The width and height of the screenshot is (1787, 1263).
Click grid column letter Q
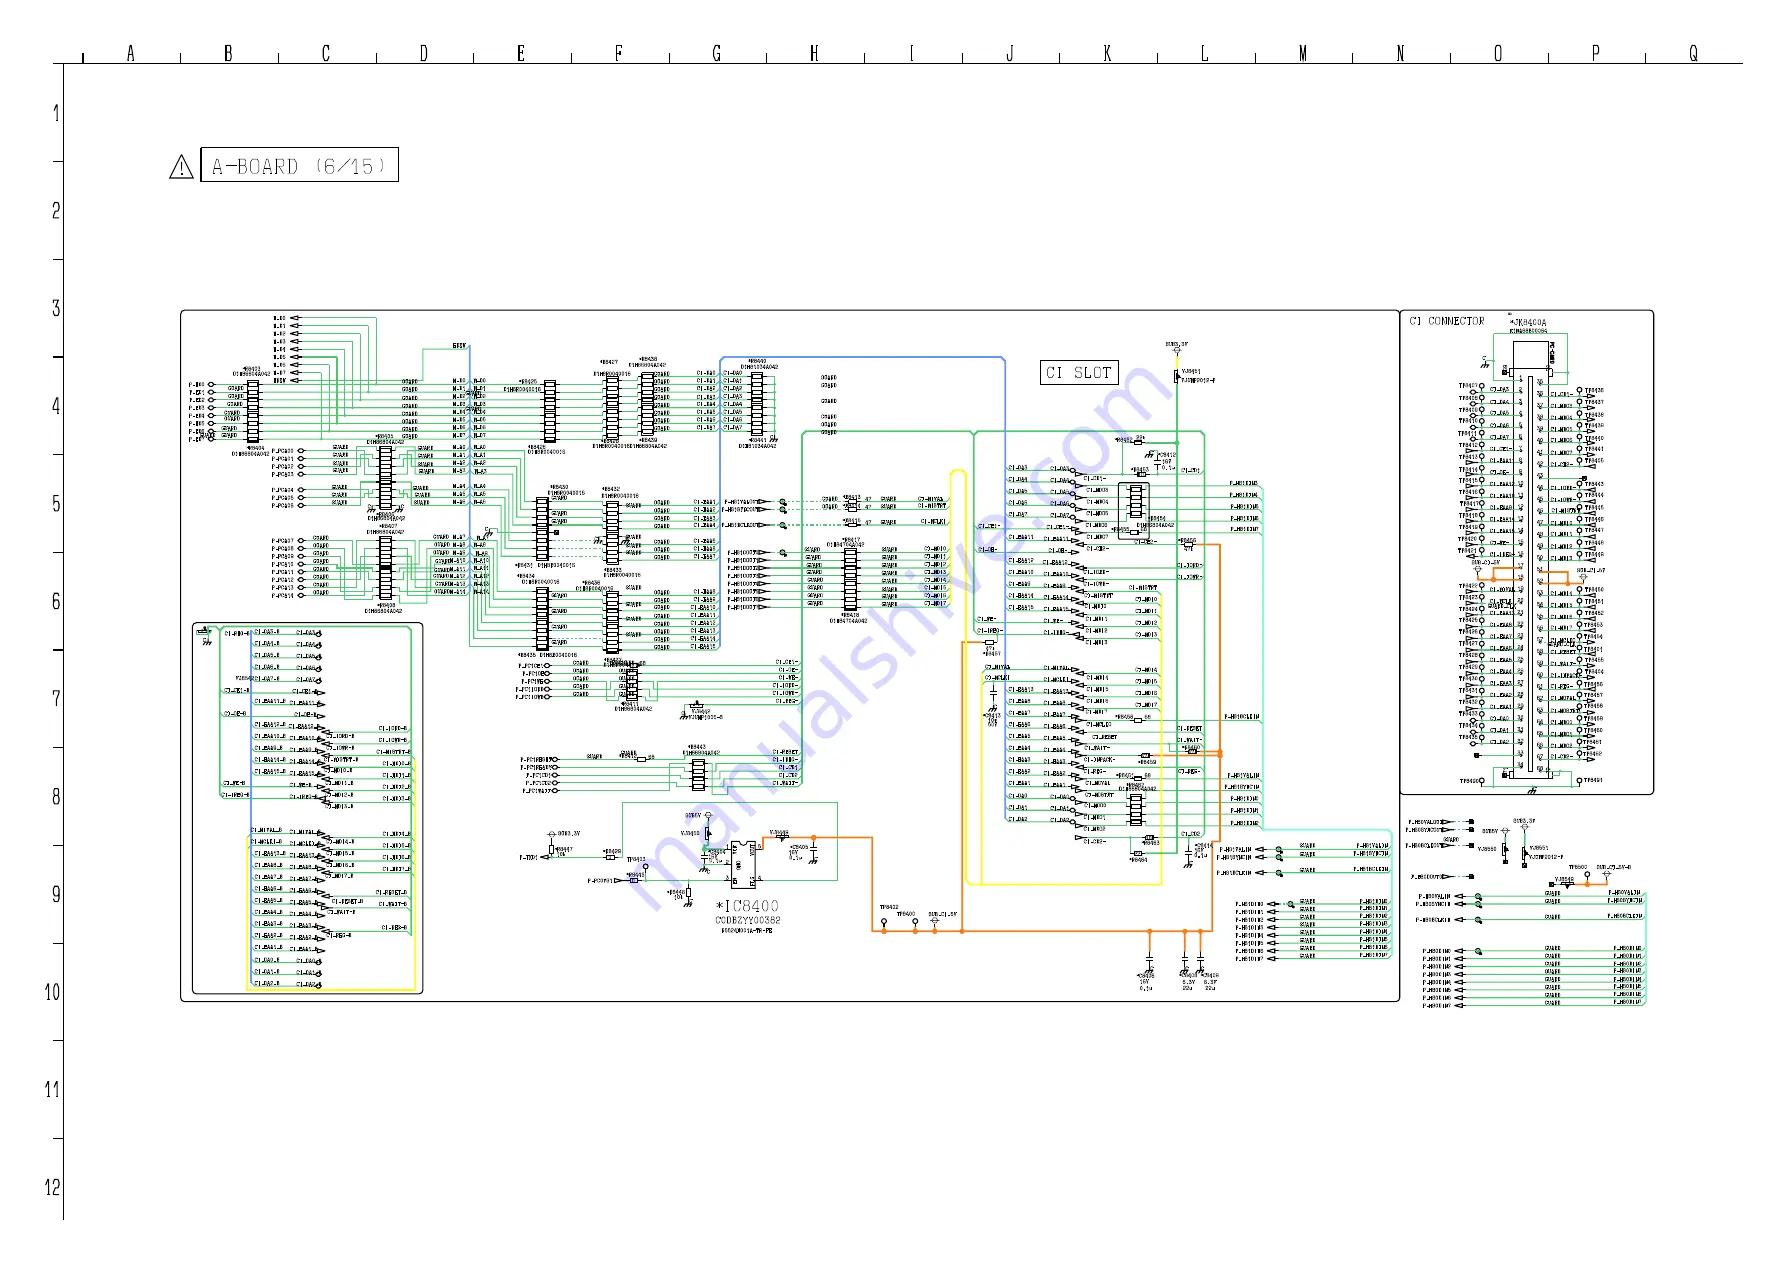pyautogui.click(x=1693, y=54)
